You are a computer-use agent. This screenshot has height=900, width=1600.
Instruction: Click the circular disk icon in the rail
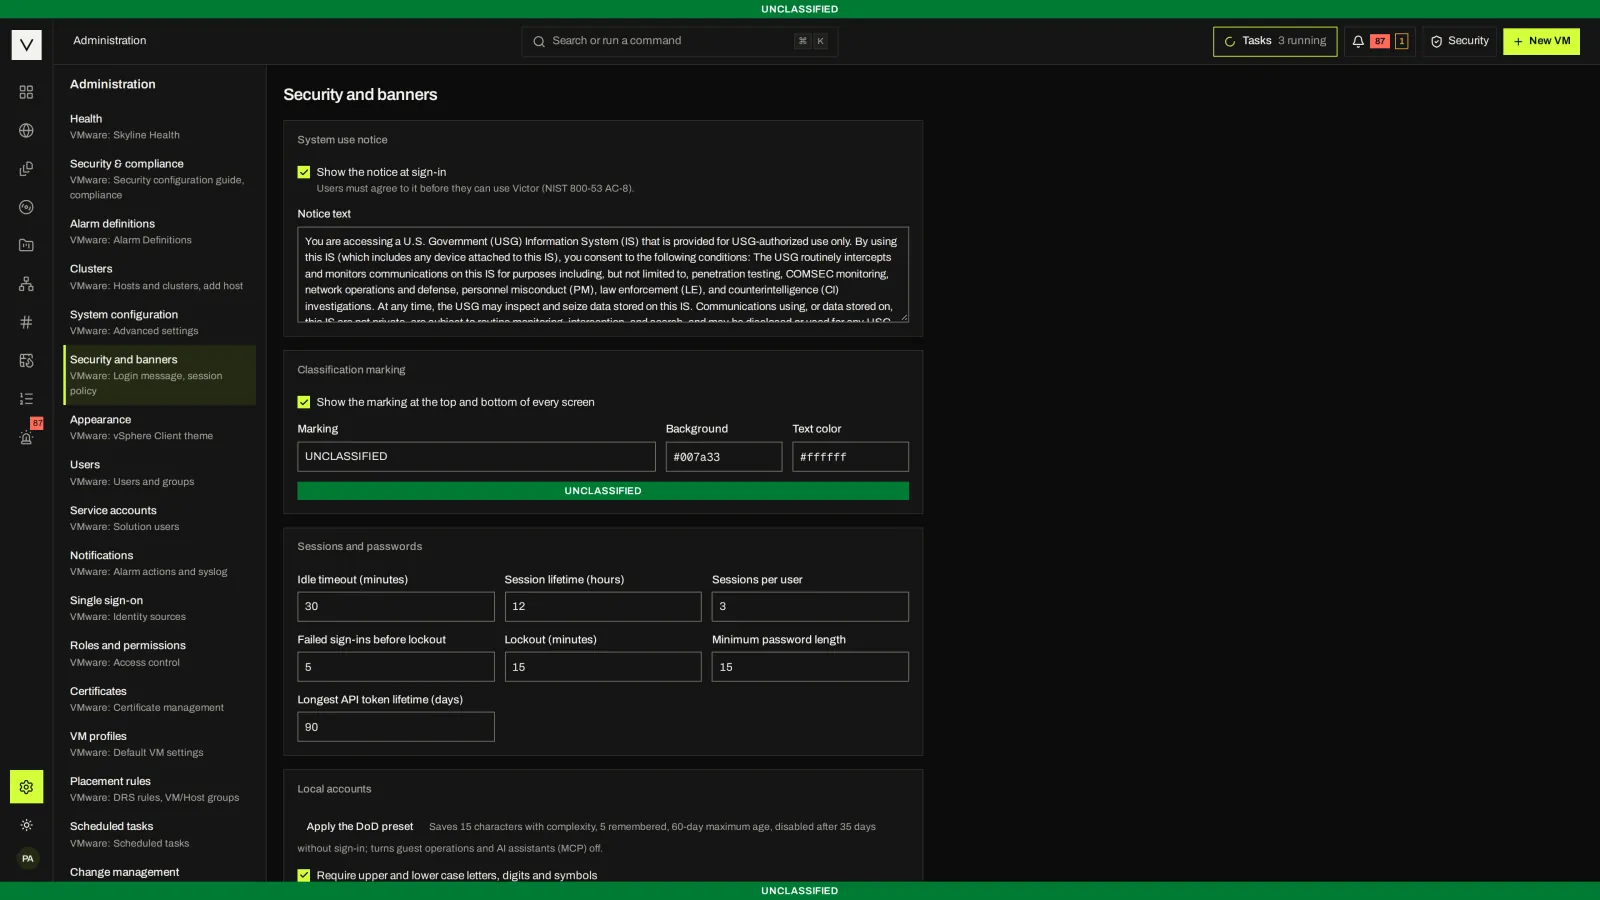click(26, 207)
